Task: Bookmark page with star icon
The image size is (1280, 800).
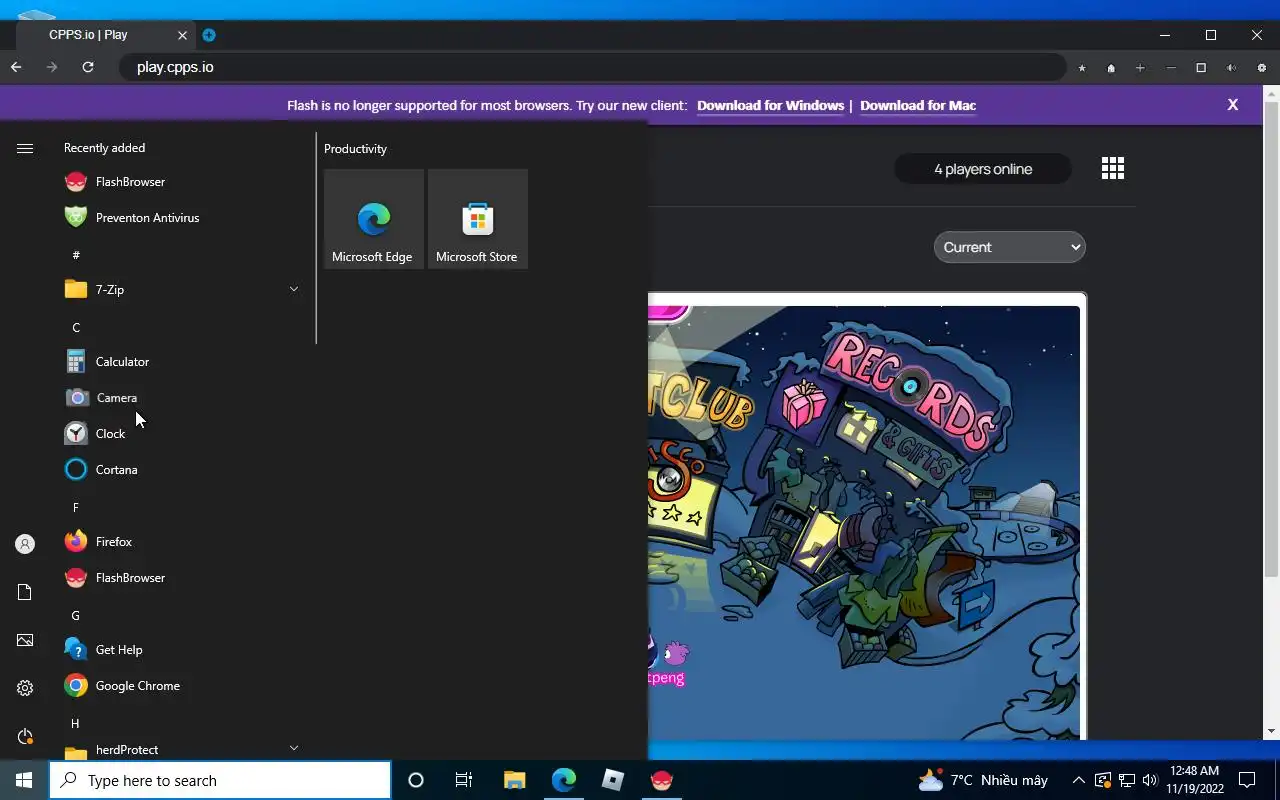Action: click(x=1082, y=68)
